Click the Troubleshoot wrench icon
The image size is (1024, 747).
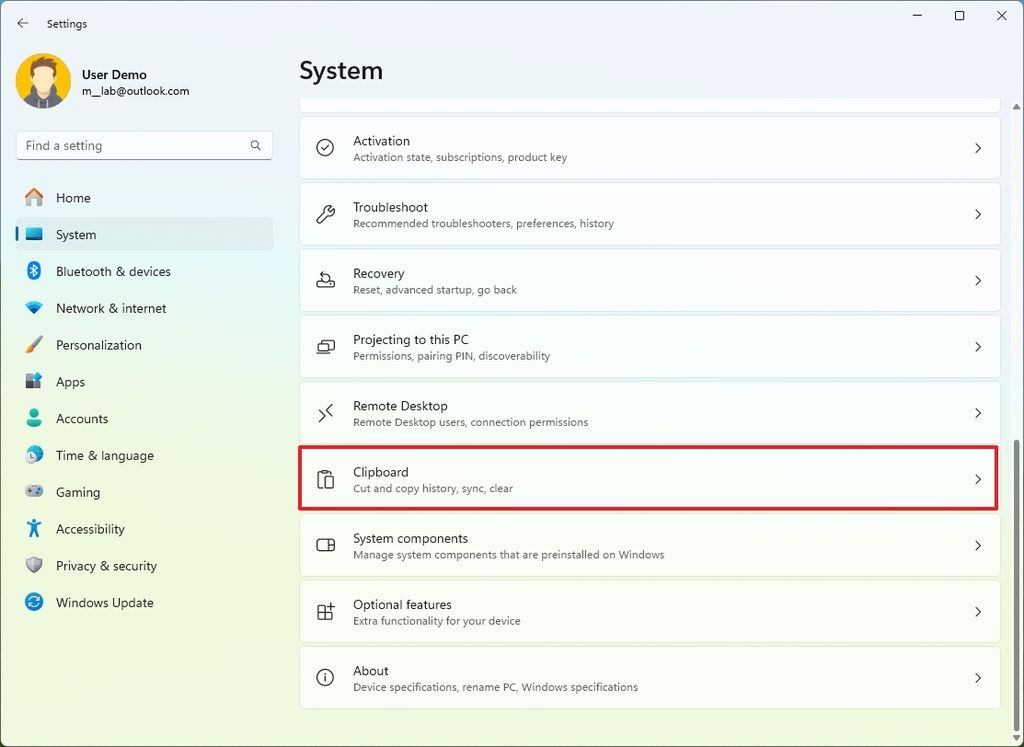(324, 214)
